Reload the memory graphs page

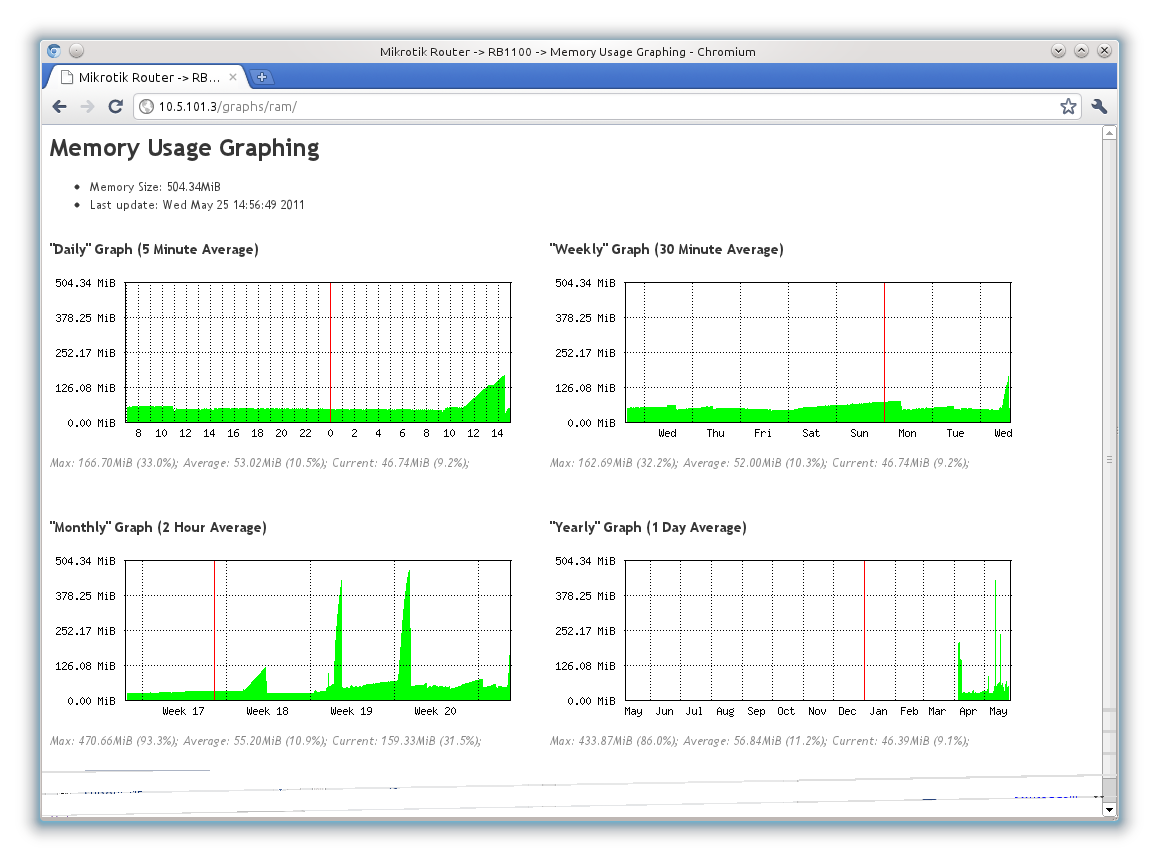(116, 107)
